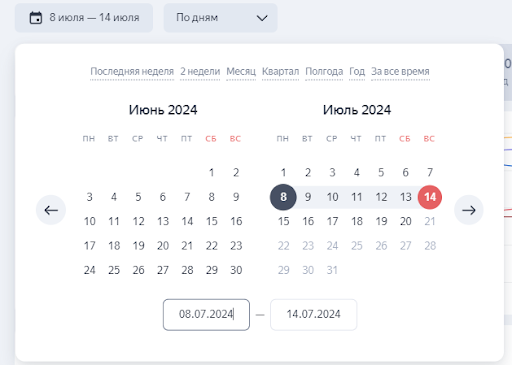Choose June 30 in the calendar
This screenshot has height=365, width=512.
point(236,270)
